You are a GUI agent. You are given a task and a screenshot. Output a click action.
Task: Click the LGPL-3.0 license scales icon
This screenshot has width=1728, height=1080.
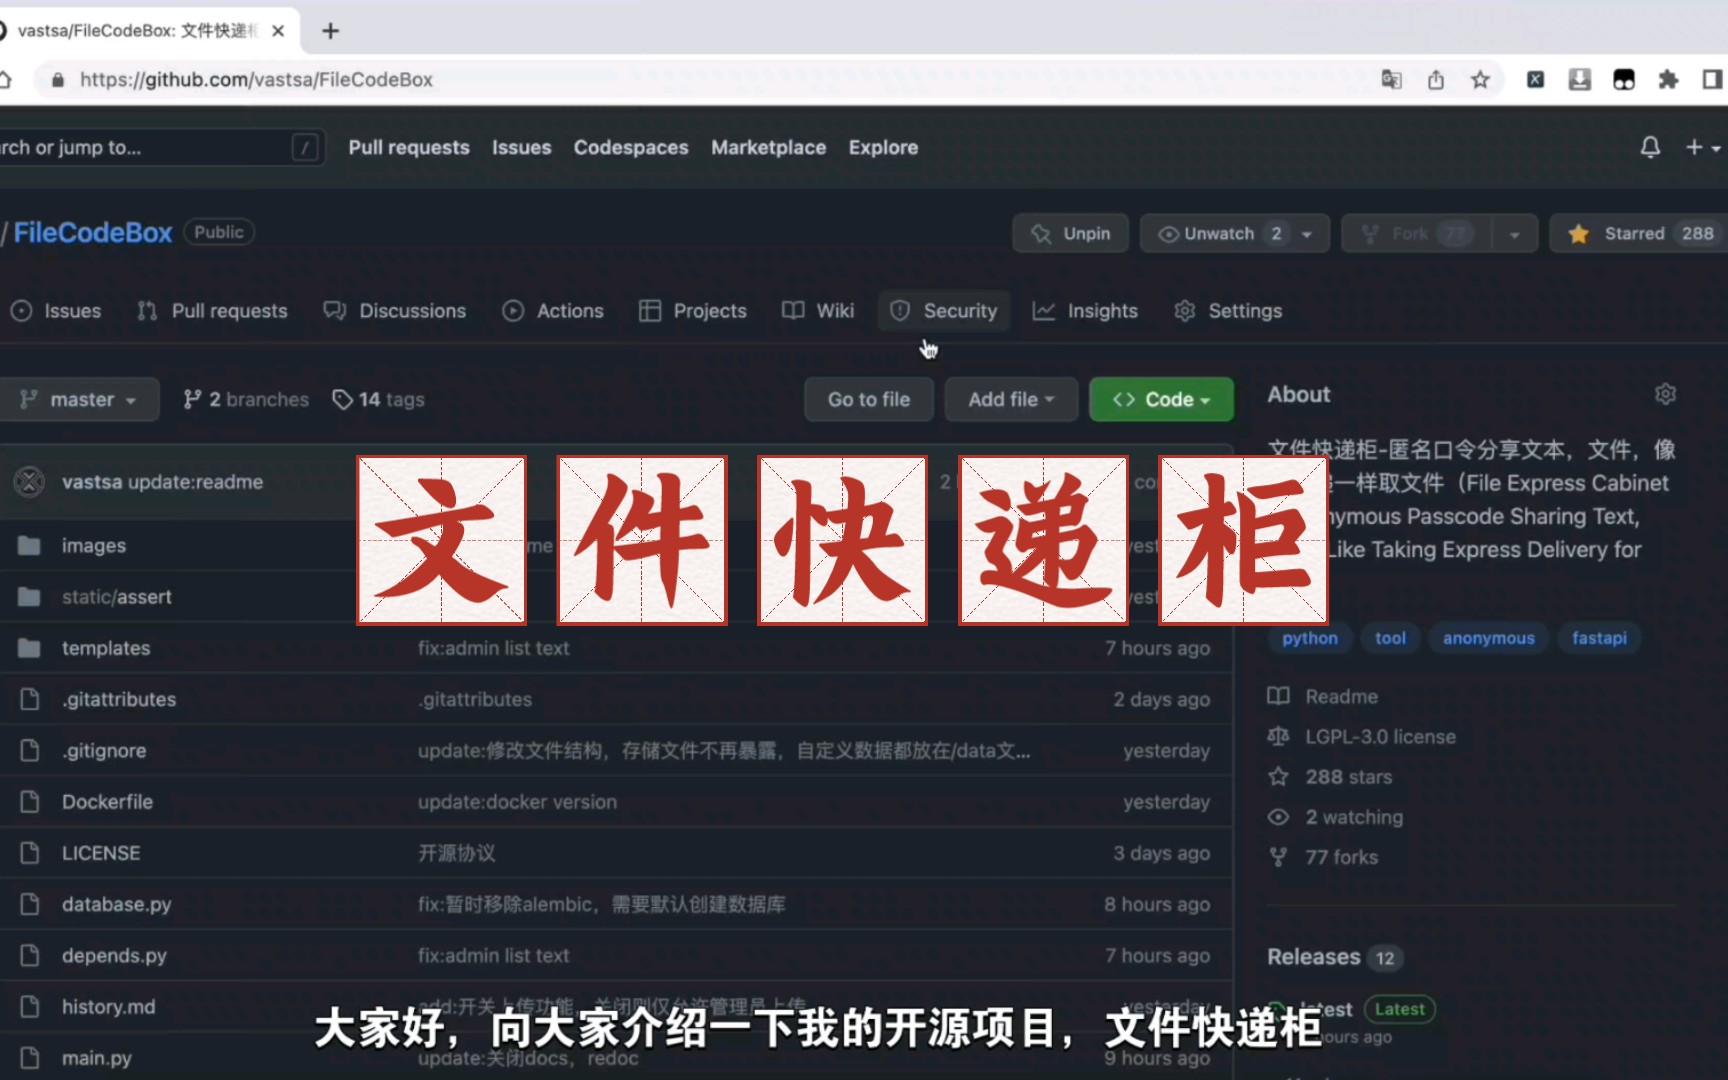(x=1278, y=736)
